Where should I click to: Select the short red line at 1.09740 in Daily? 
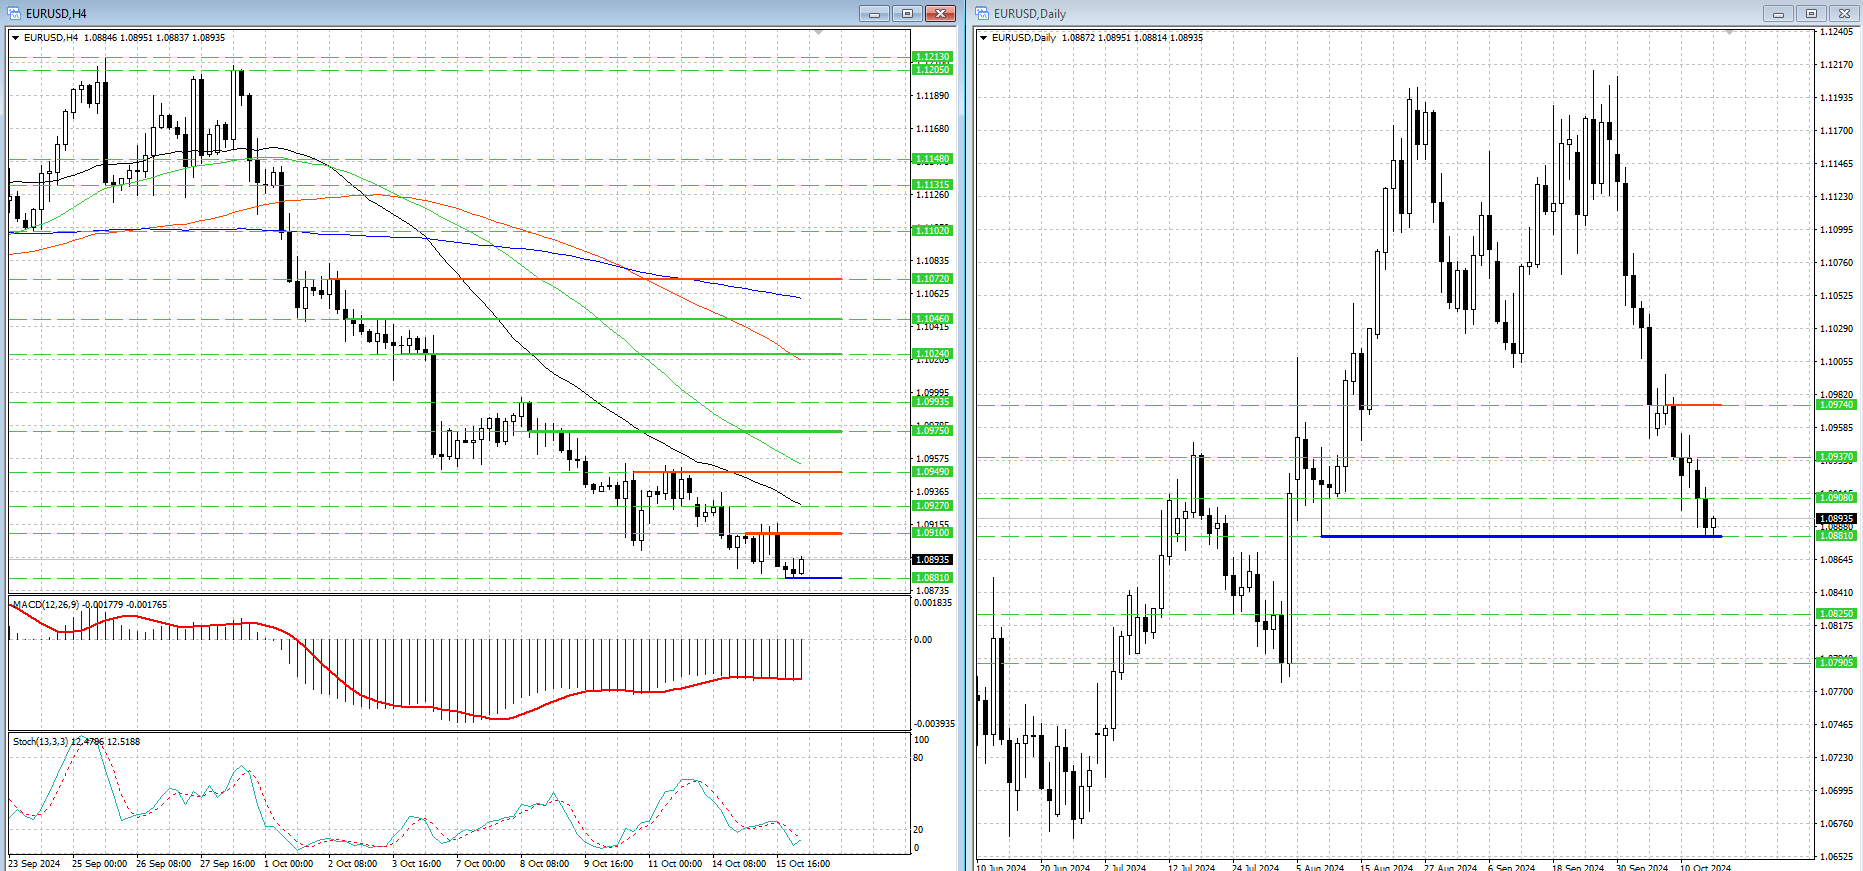pyautogui.click(x=1694, y=405)
